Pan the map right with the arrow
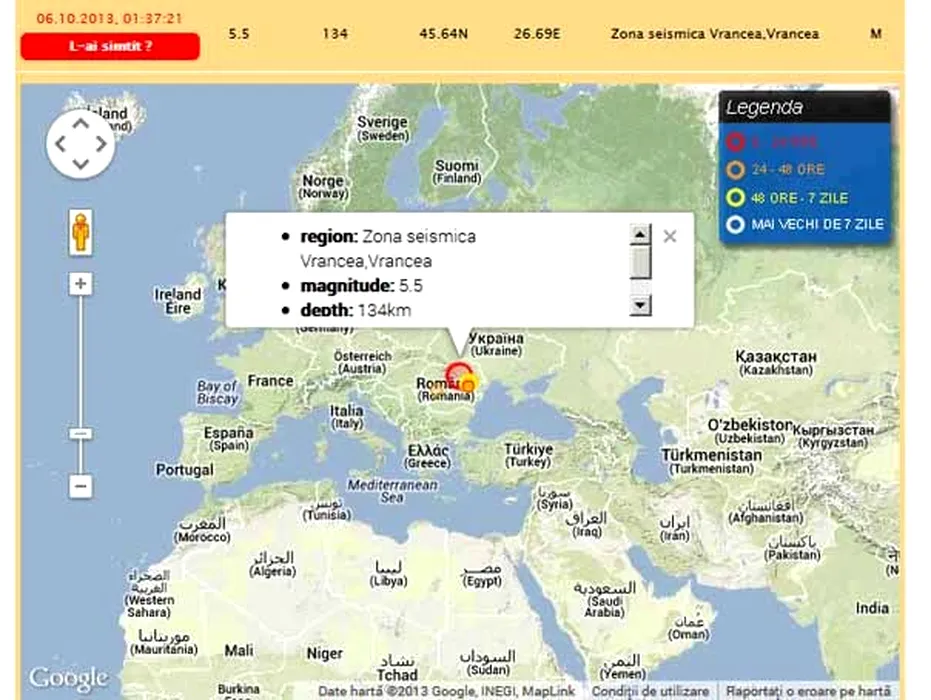The height and width of the screenshot is (700, 931). (101, 144)
